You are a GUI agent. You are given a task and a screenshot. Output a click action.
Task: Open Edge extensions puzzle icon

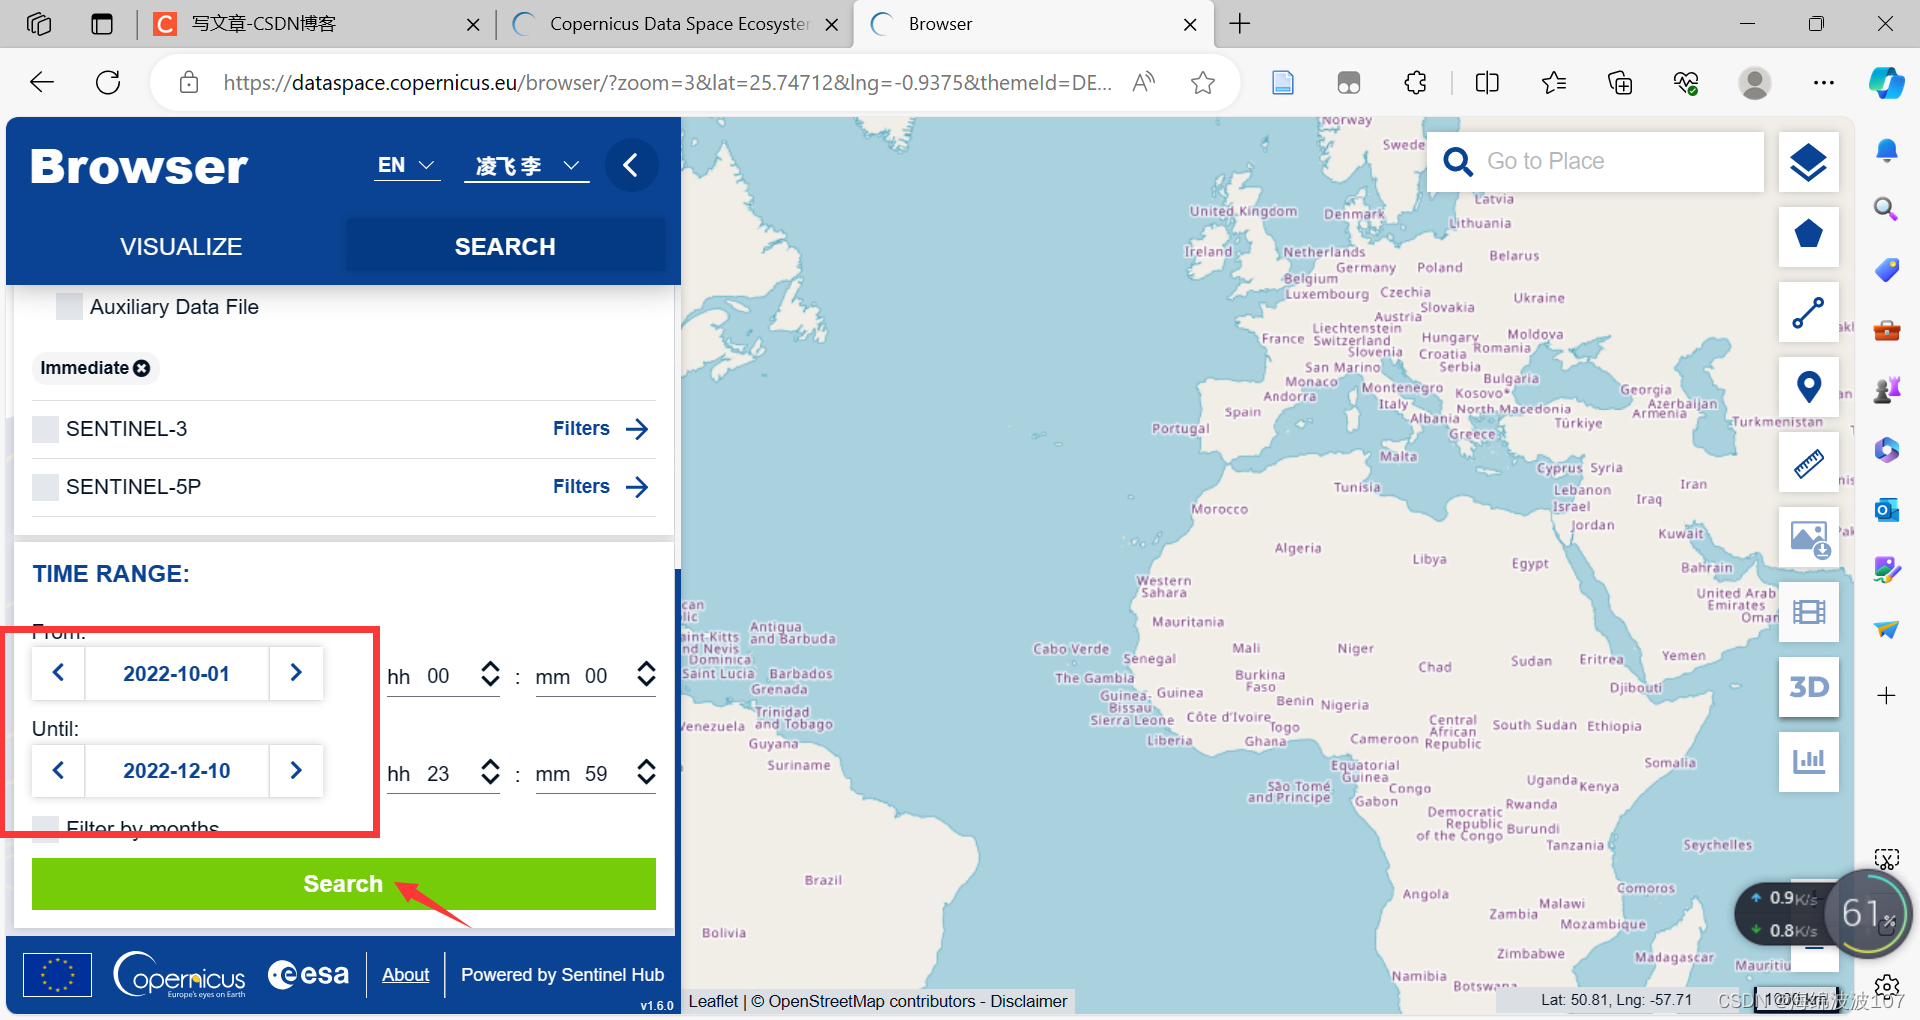[x=1415, y=83]
